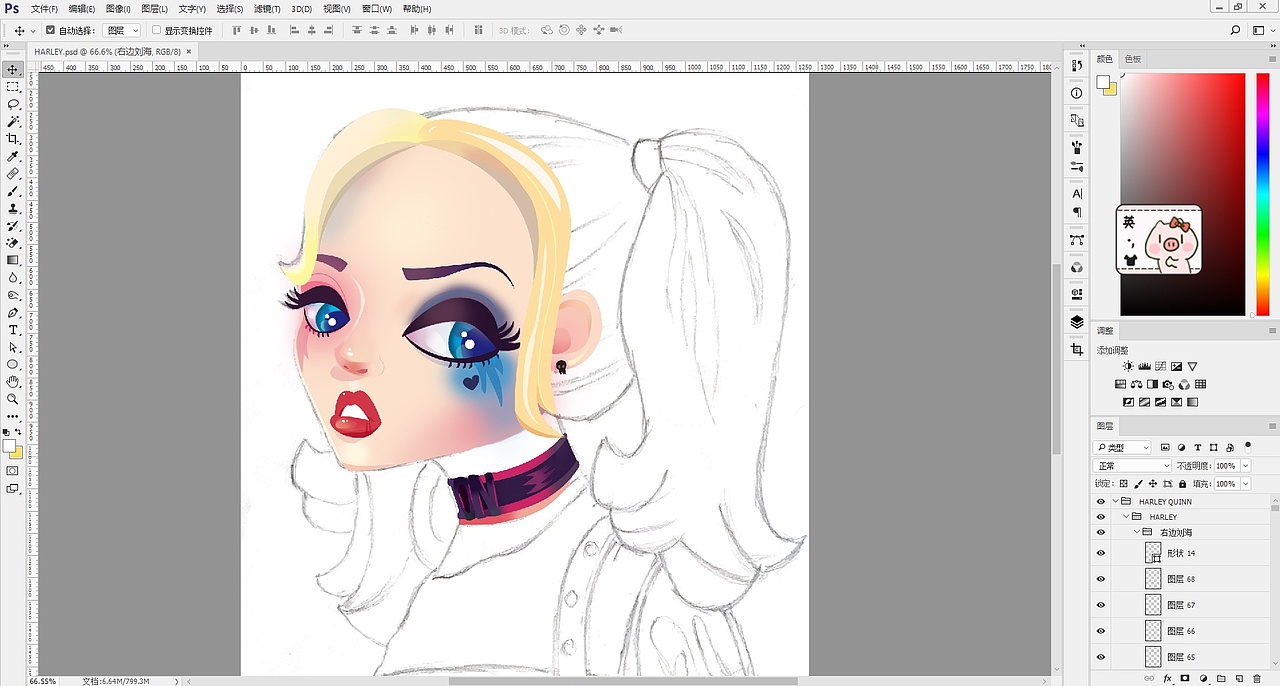Open the fill 填充 dropdown arrow
The width and height of the screenshot is (1280, 686).
(1245, 484)
